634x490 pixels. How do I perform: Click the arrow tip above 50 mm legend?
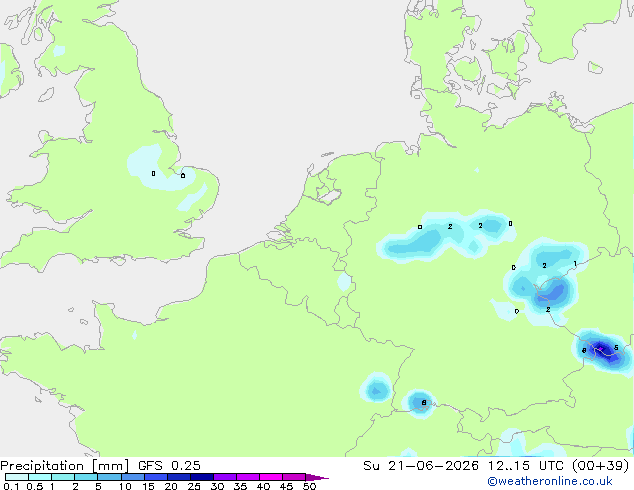click(x=317, y=477)
